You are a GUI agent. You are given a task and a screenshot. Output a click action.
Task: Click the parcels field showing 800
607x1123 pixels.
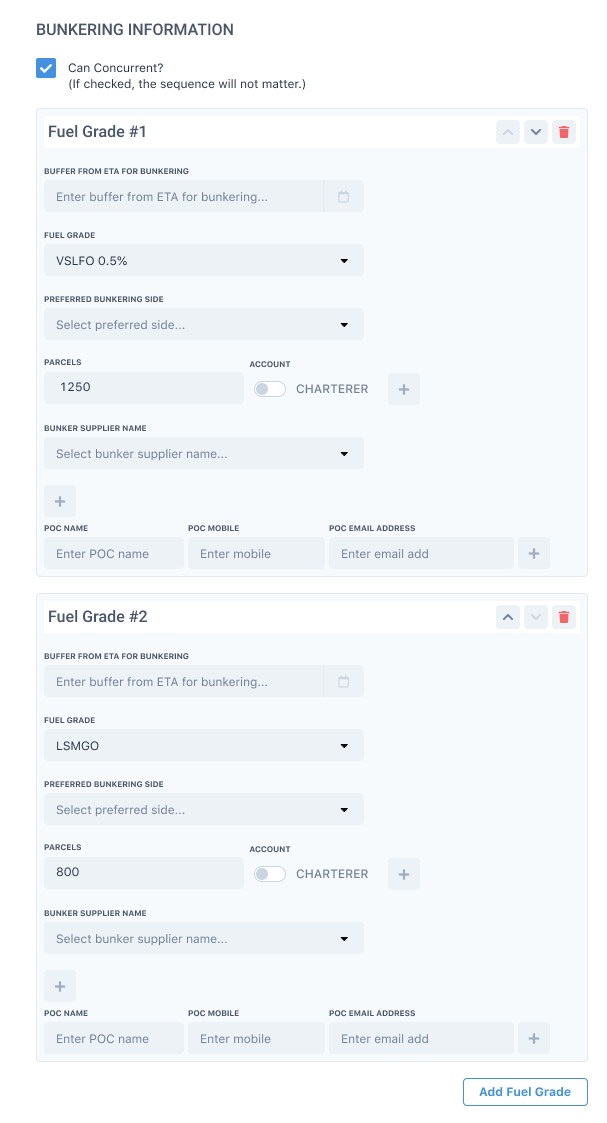point(144,873)
